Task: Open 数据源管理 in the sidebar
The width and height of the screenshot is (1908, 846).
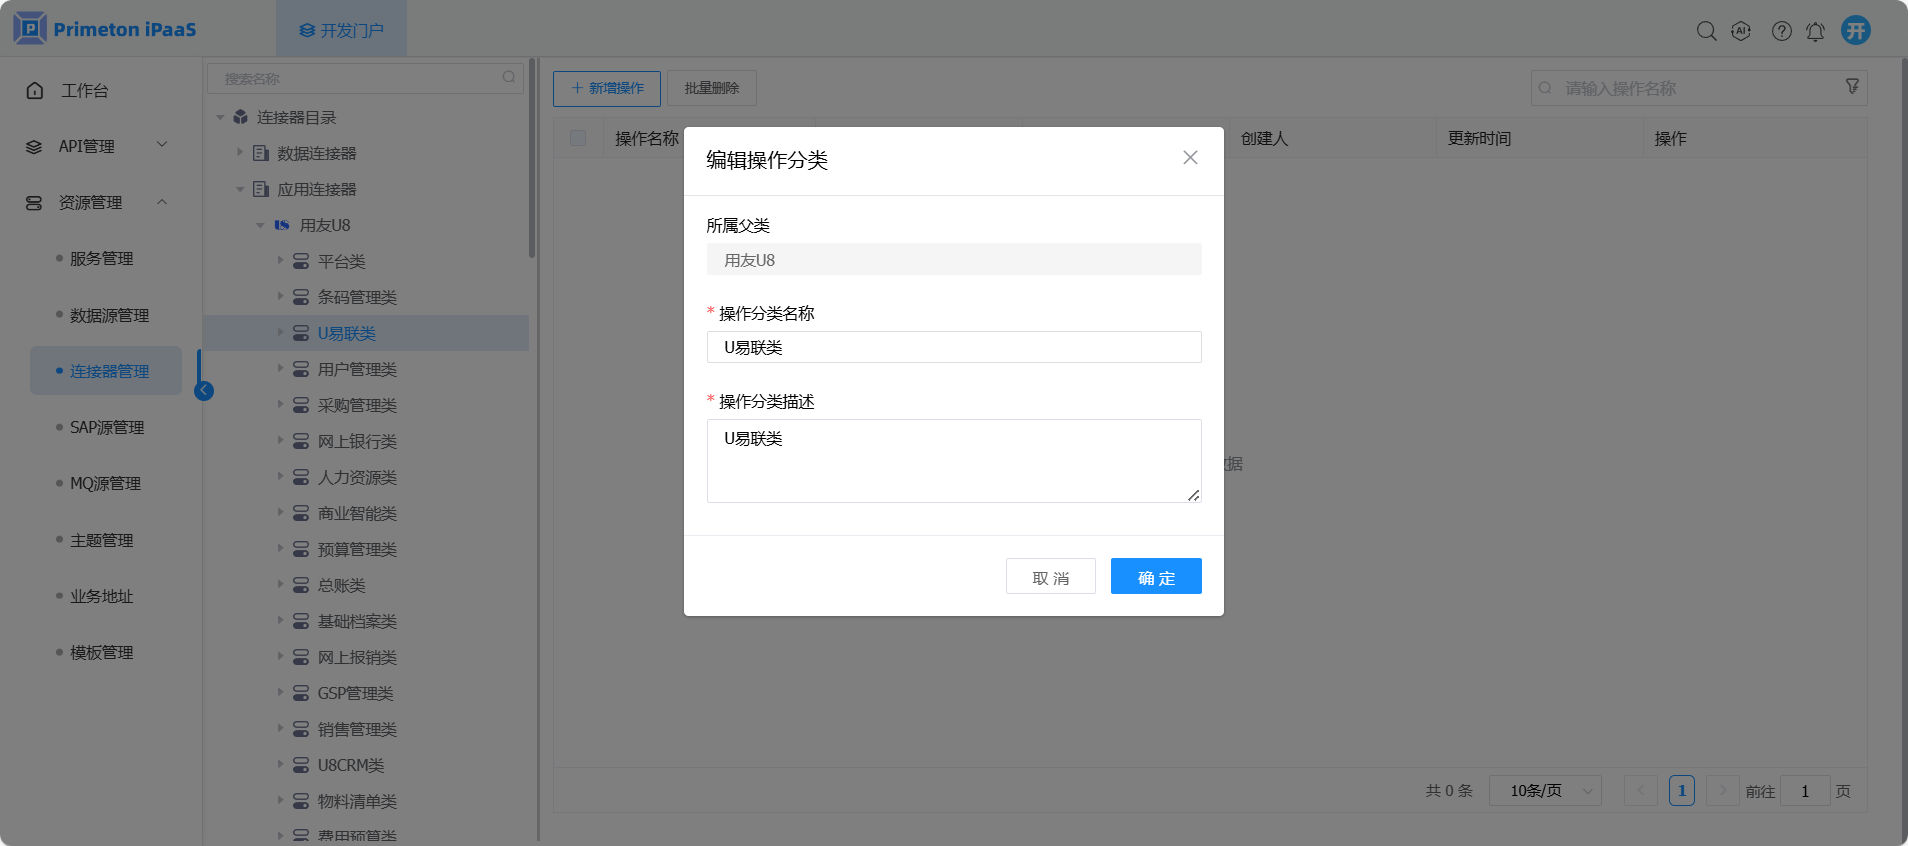Action: (109, 315)
